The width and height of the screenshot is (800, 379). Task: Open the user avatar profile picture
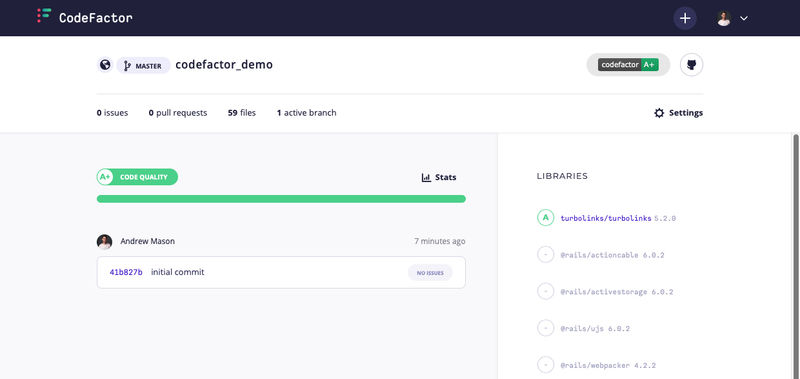(723, 18)
